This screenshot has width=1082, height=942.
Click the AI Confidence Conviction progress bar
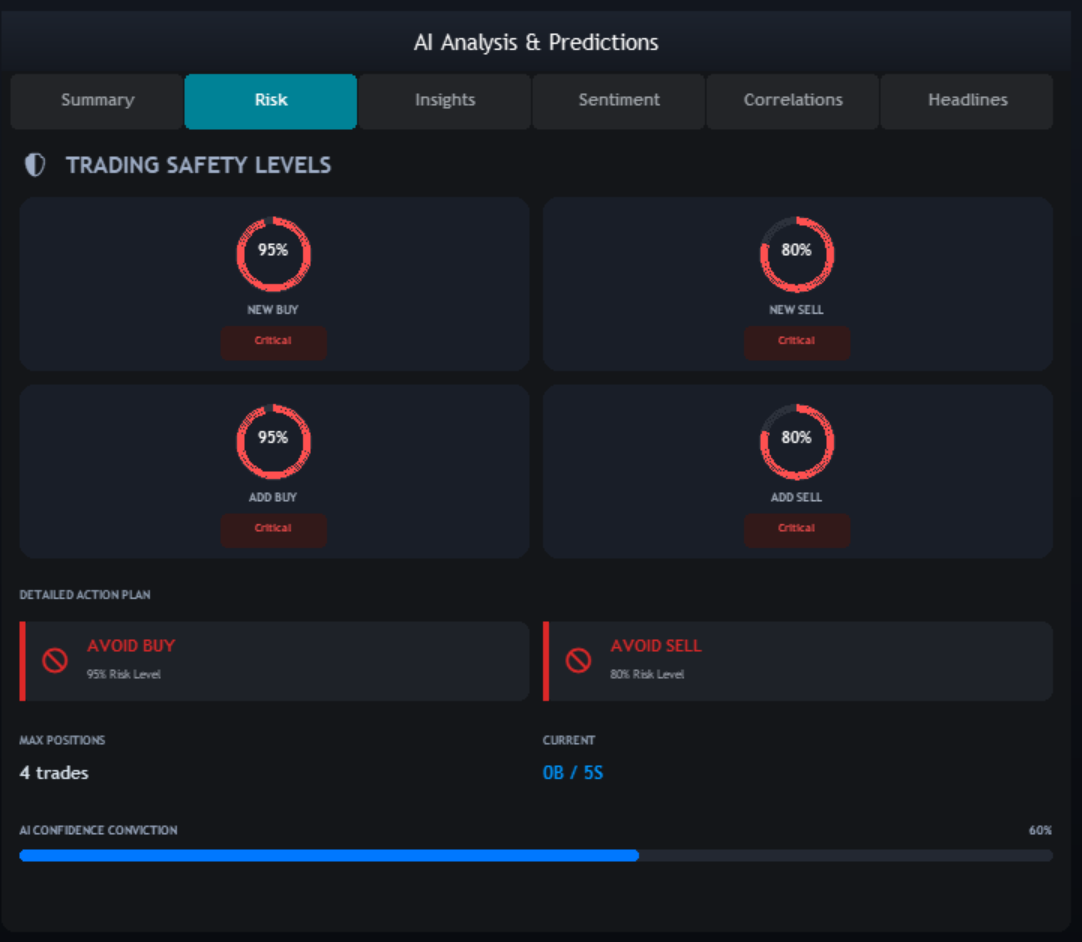pos(536,856)
